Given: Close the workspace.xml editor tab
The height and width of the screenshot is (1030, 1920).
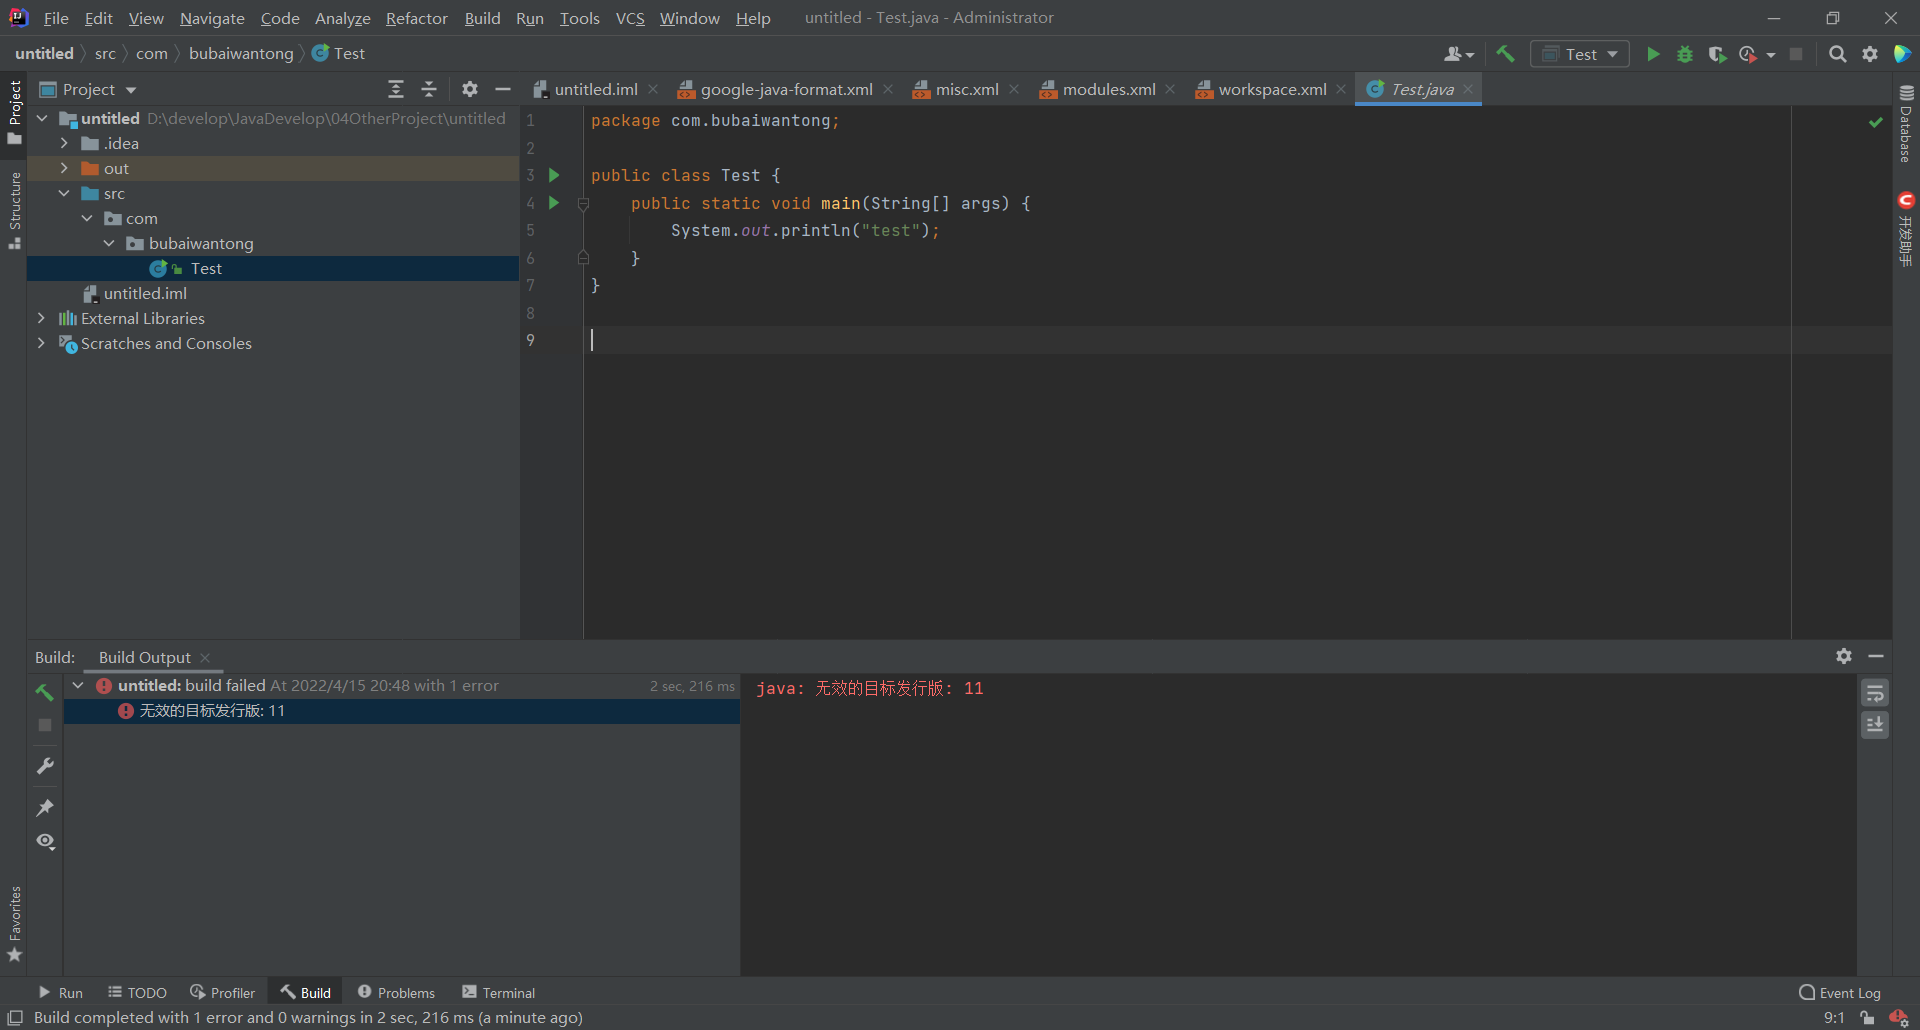Looking at the screenshot, I should (x=1341, y=90).
